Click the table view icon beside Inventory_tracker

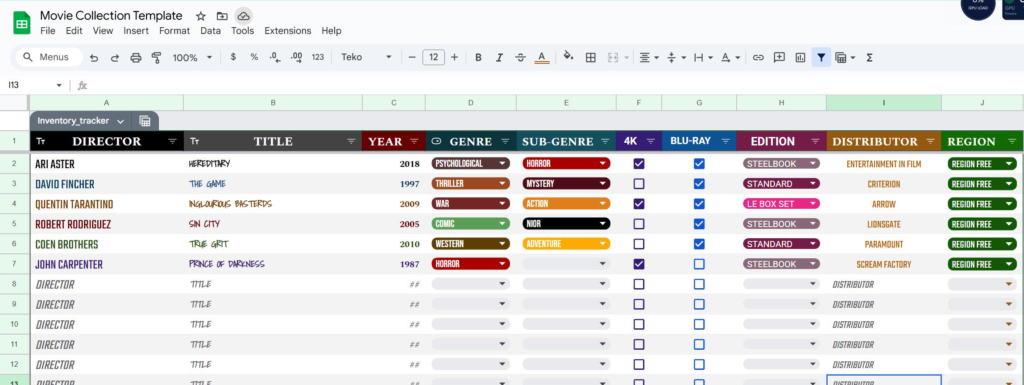(145, 121)
